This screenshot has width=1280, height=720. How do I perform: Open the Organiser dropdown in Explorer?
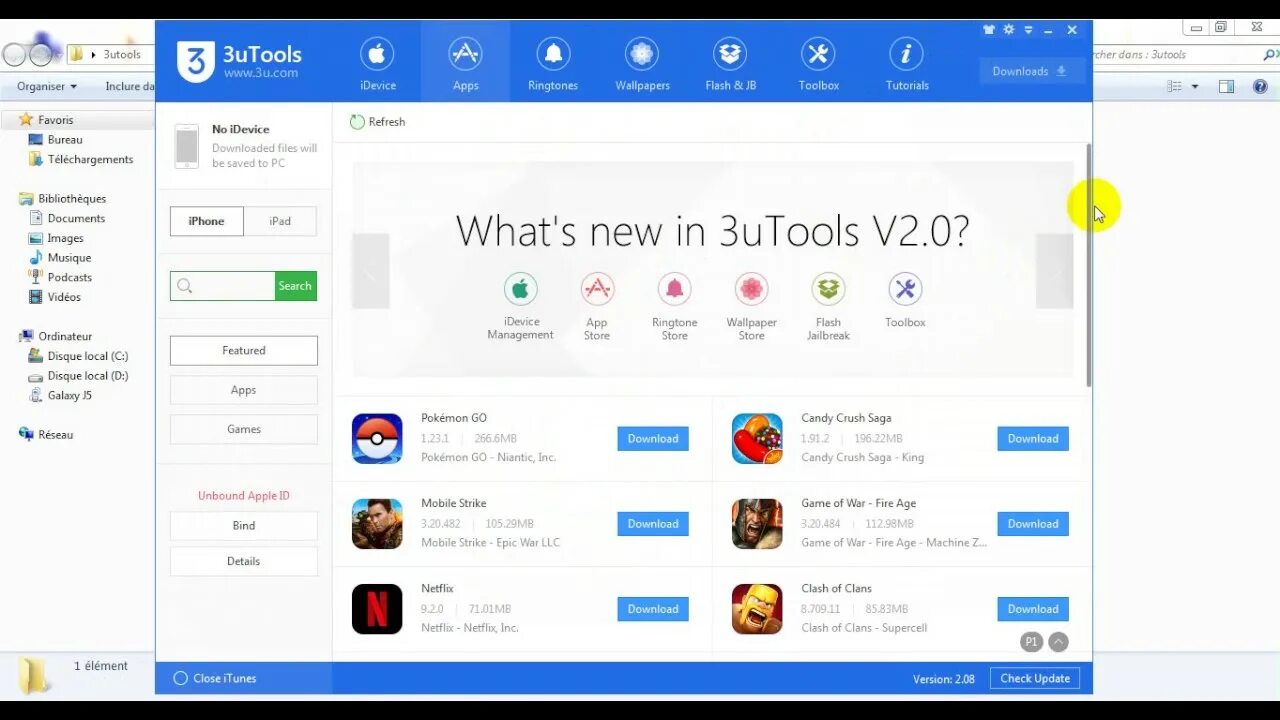[47, 86]
